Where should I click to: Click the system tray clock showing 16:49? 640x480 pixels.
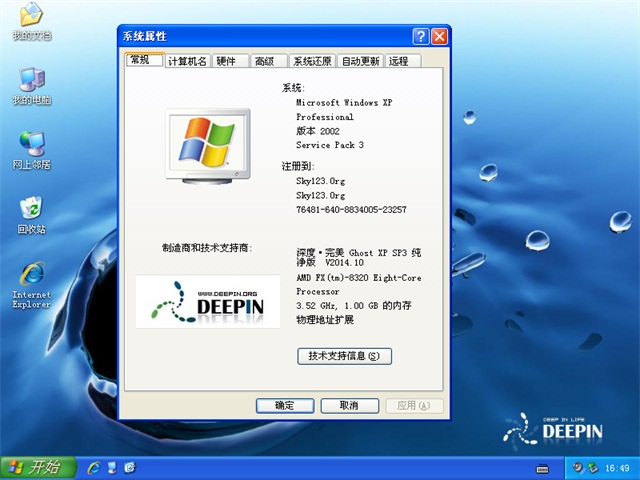pos(616,468)
